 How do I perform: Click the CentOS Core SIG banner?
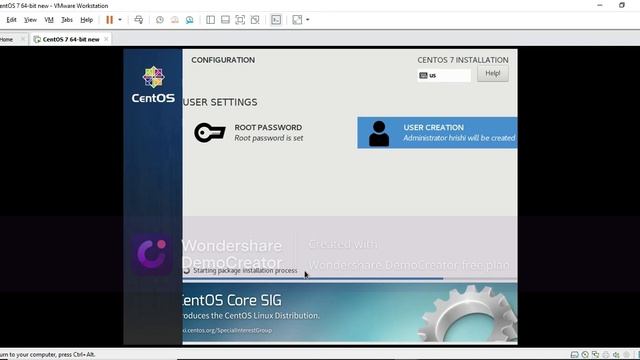tap(350, 313)
